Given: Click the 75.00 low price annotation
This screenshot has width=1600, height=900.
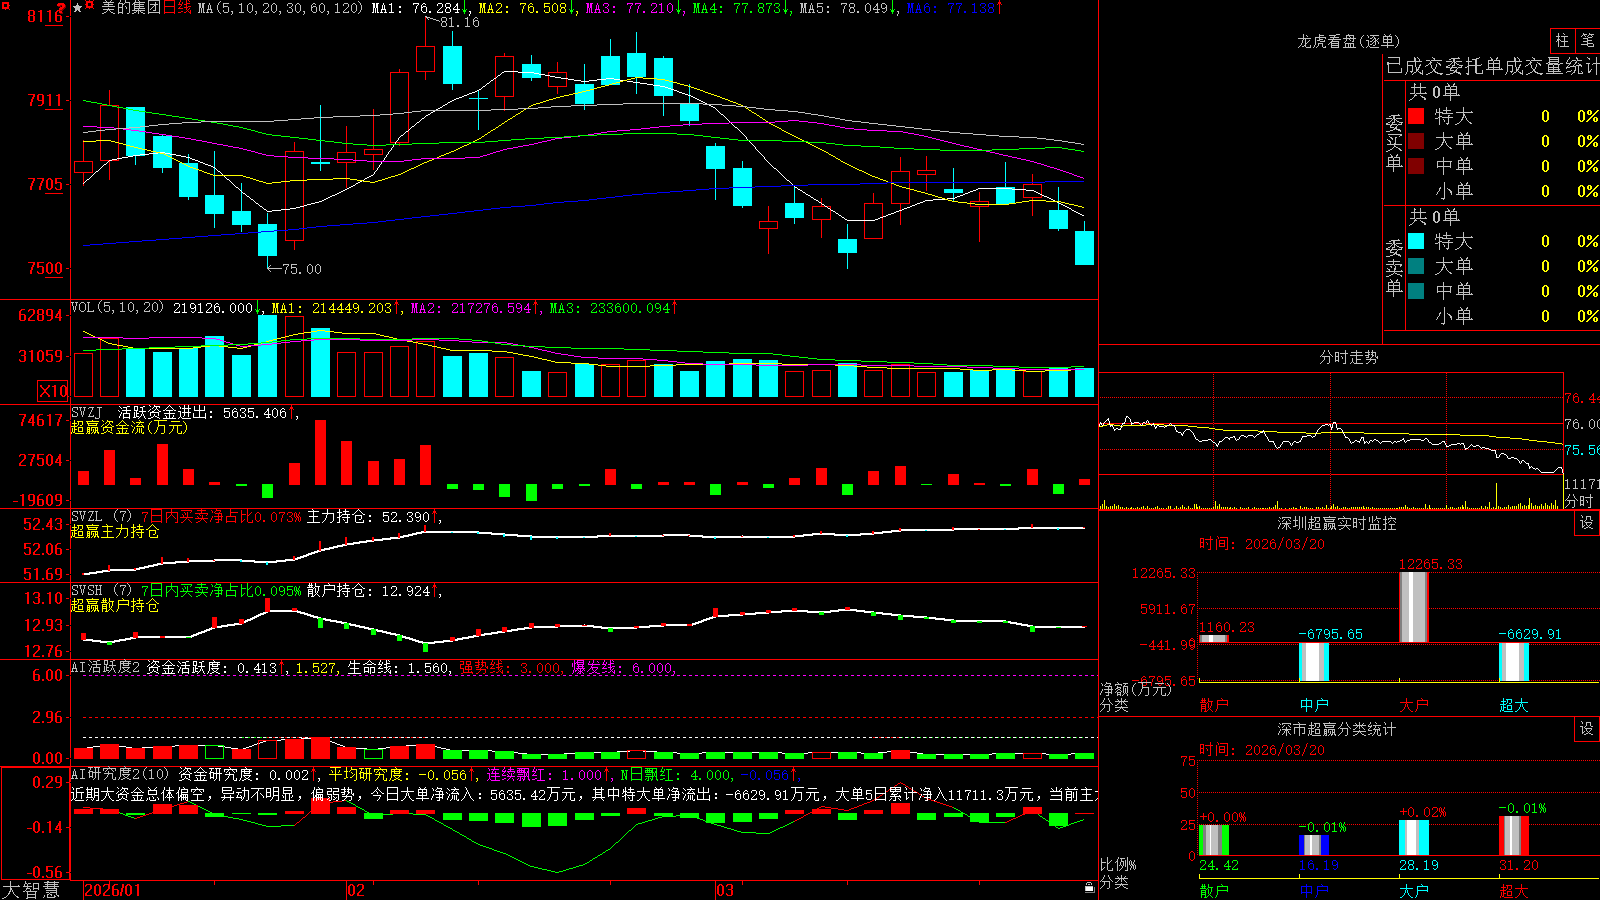Looking at the screenshot, I should (302, 269).
